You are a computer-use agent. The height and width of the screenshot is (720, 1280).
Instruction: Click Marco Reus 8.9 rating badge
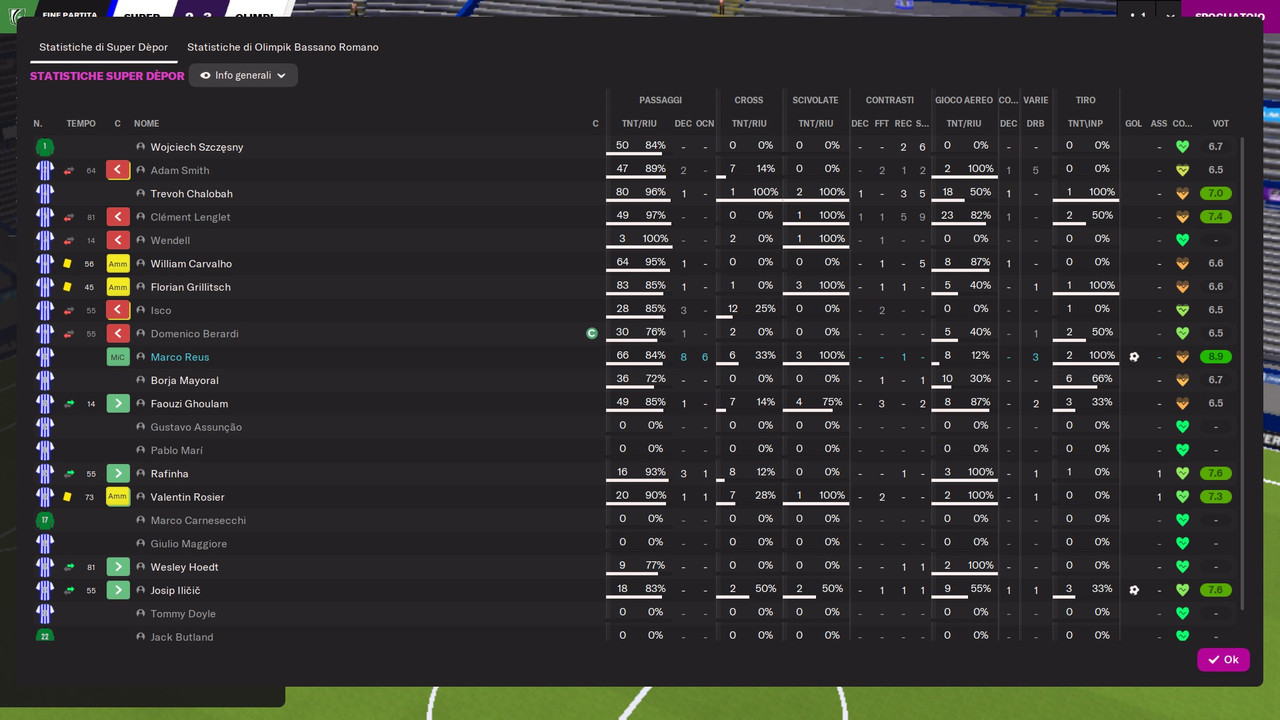coord(1216,357)
